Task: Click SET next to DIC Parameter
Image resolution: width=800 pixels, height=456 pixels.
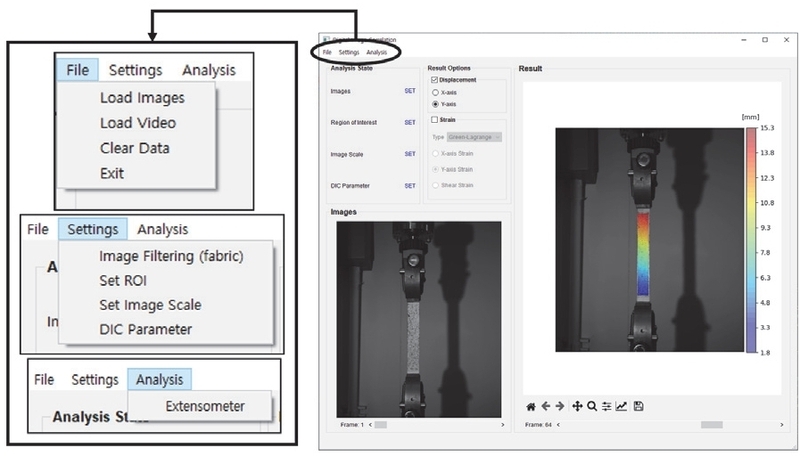Action: click(409, 185)
